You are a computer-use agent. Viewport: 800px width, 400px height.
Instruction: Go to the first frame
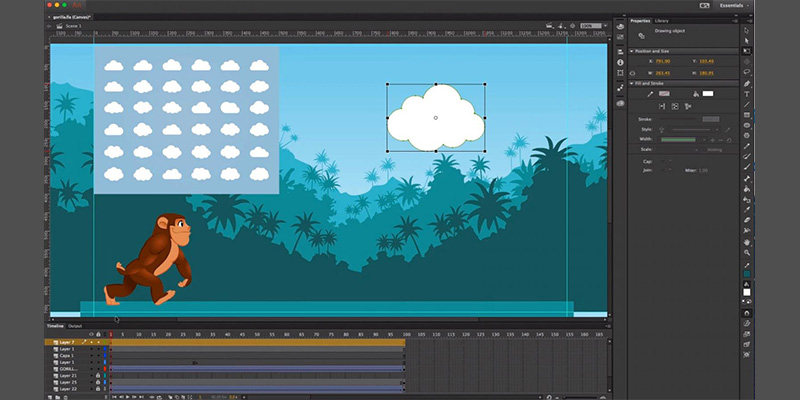pos(114,397)
